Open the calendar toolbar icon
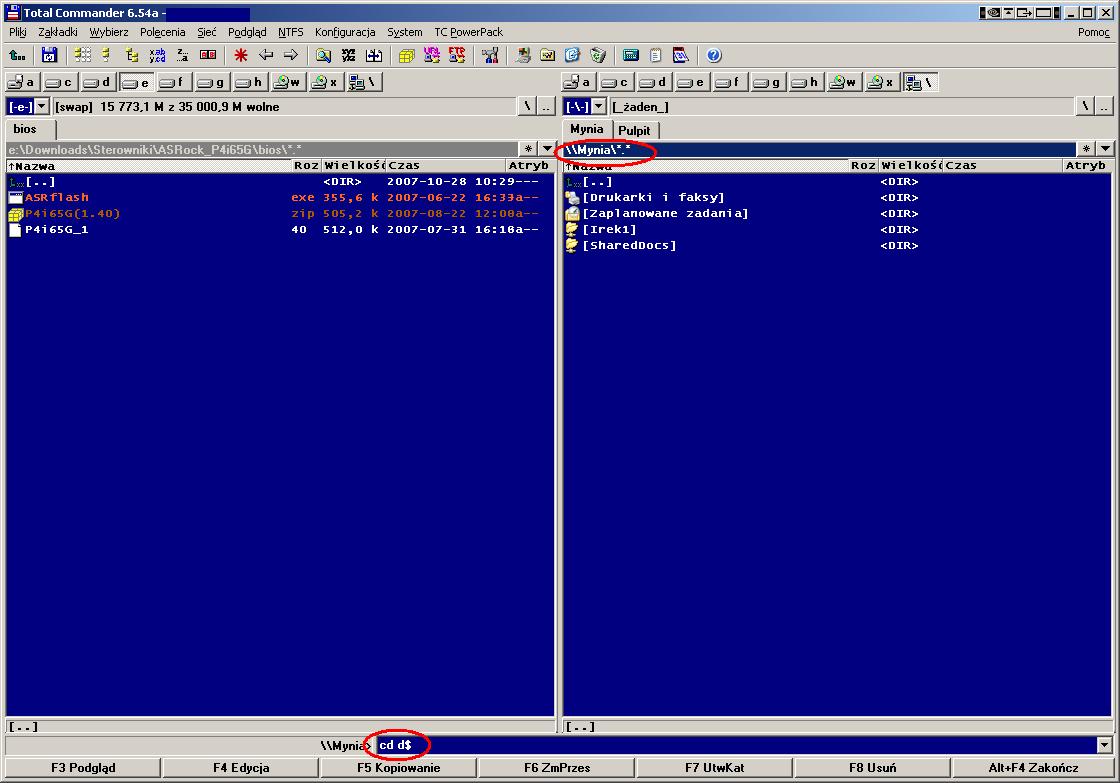Image resolution: width=1120 pixels, height=783 pixels. 681,55
